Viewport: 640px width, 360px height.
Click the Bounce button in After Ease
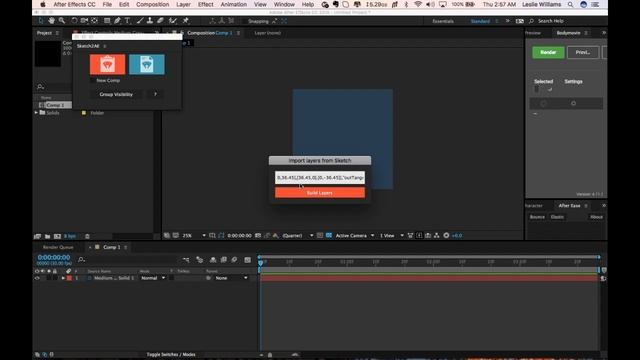coord(537,217)
